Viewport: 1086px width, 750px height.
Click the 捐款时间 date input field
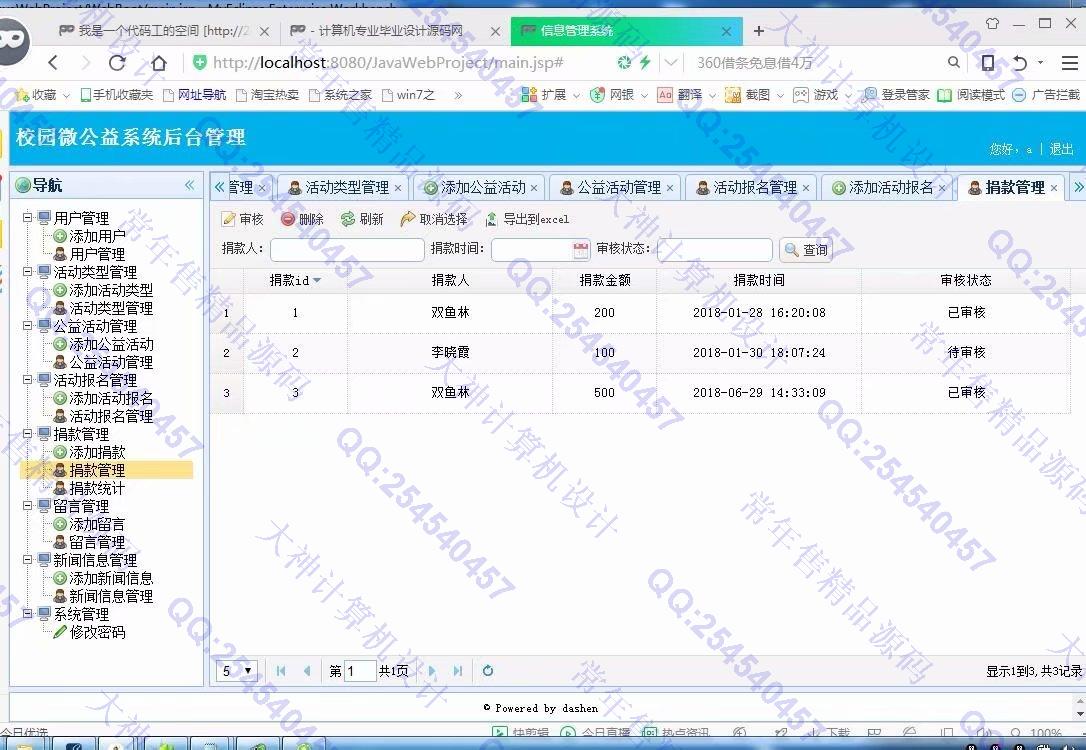coord(532,249)
